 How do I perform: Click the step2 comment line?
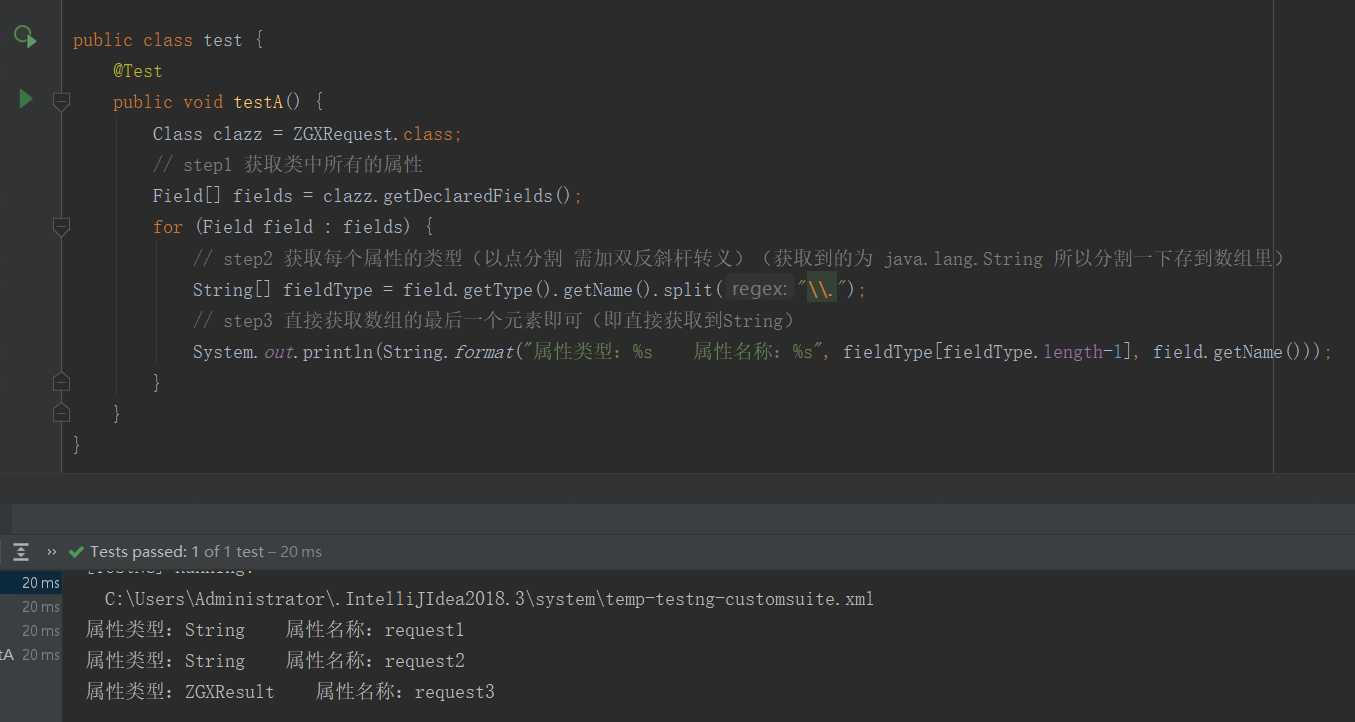pos(739,258)
